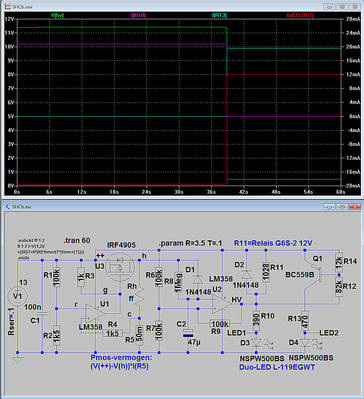Click the '++' net label
The image size is (364, 399).
100,255
